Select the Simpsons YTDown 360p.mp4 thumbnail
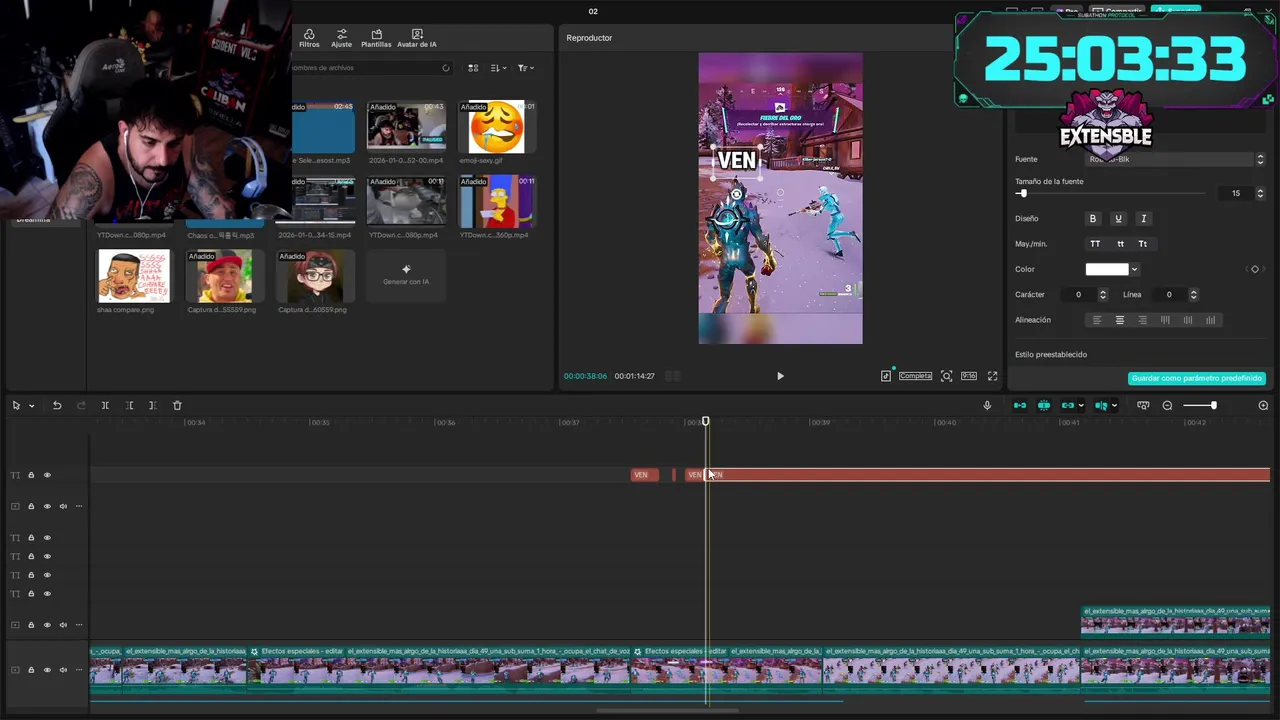This screenshot has height=720, width=1280. click(497, 201)
